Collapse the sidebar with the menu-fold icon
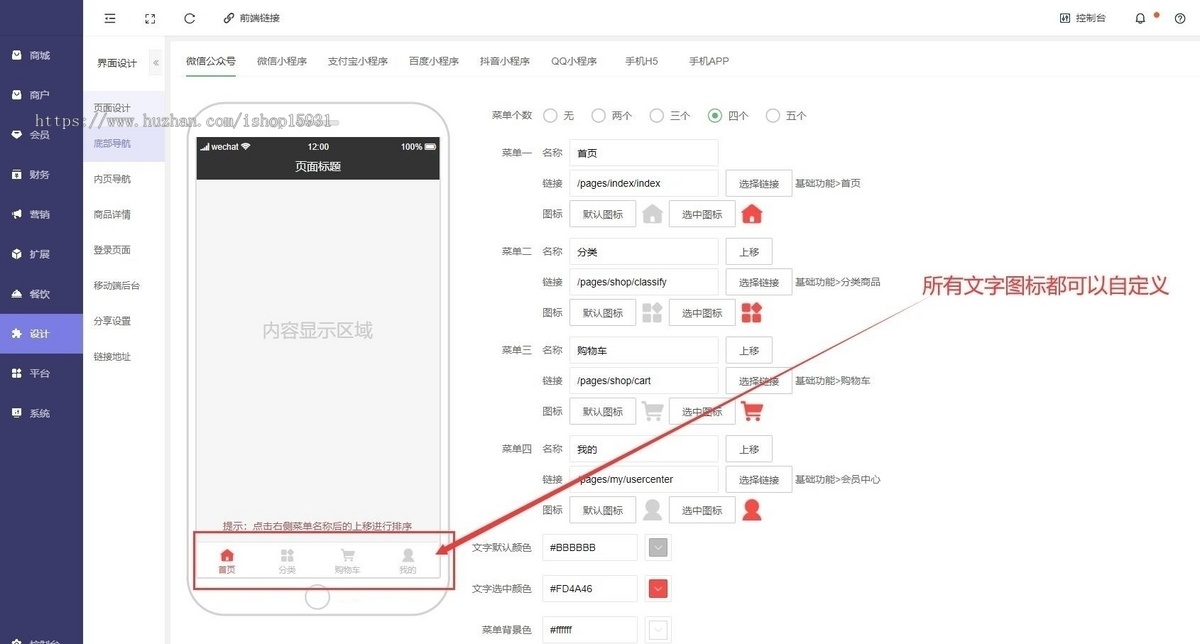1200x644 pixels. pyautogui.click(x=110, y=18)
